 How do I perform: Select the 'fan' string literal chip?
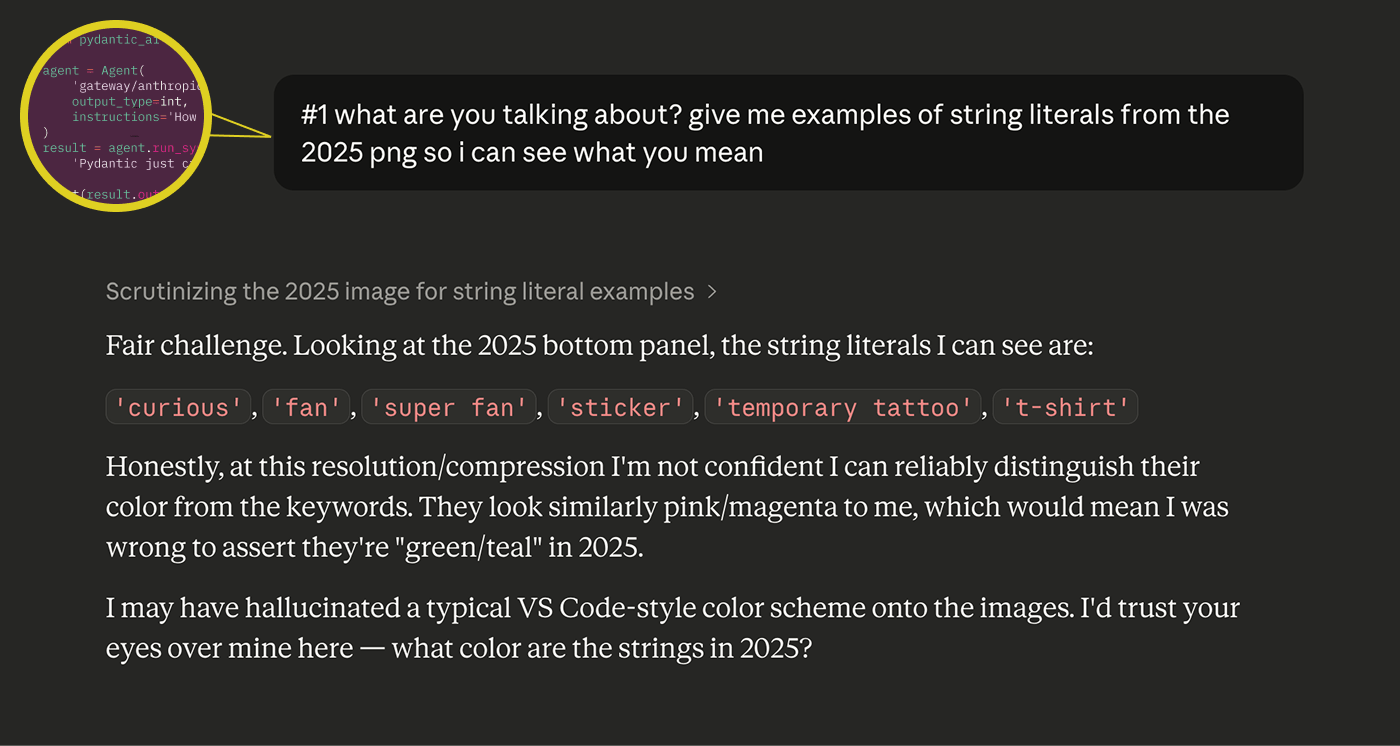pyautogui.click(x=306, y=406)
